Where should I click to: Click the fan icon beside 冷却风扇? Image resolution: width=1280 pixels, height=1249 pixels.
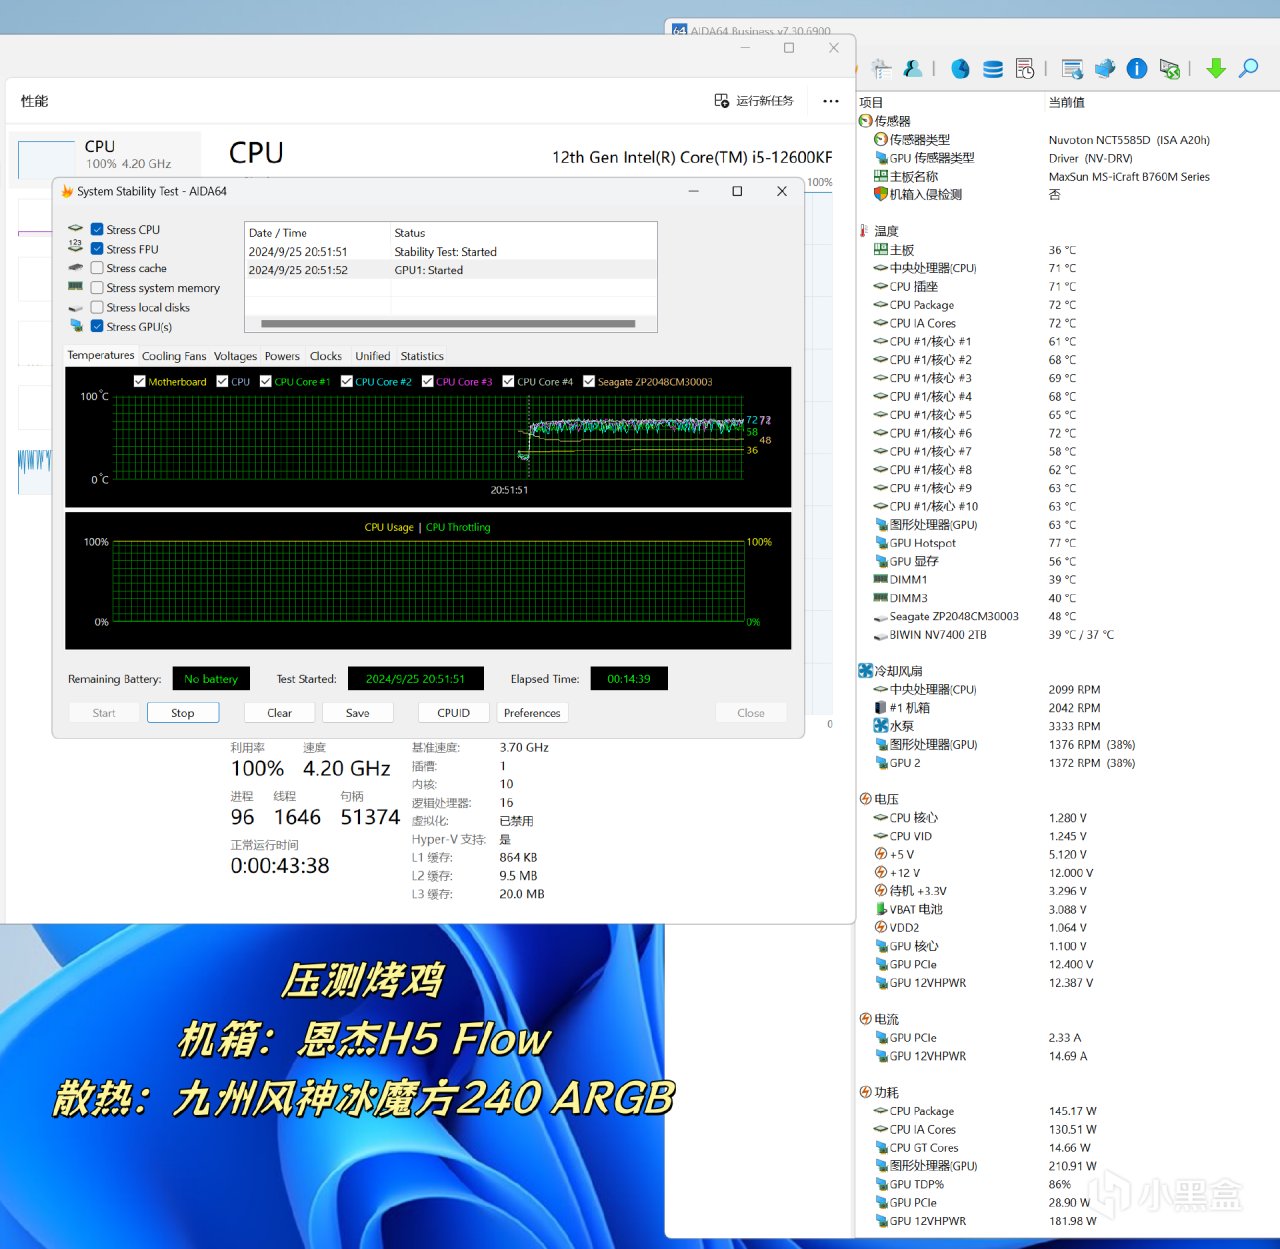(865, 671)
